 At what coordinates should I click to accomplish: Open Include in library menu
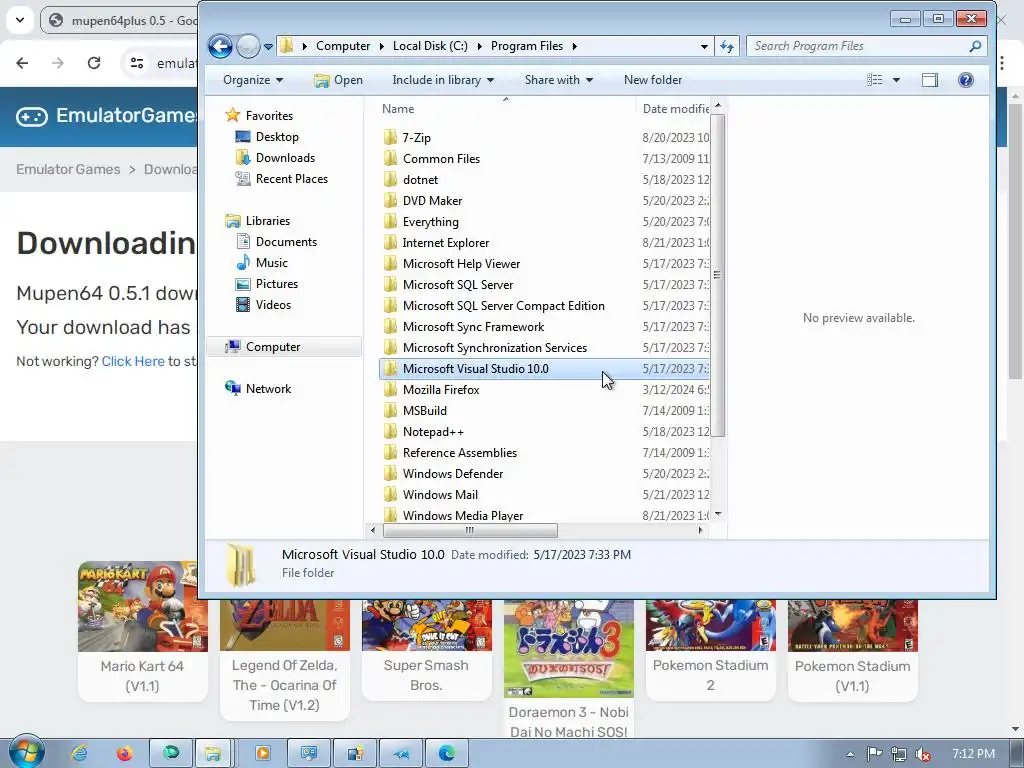pos(443,80)
